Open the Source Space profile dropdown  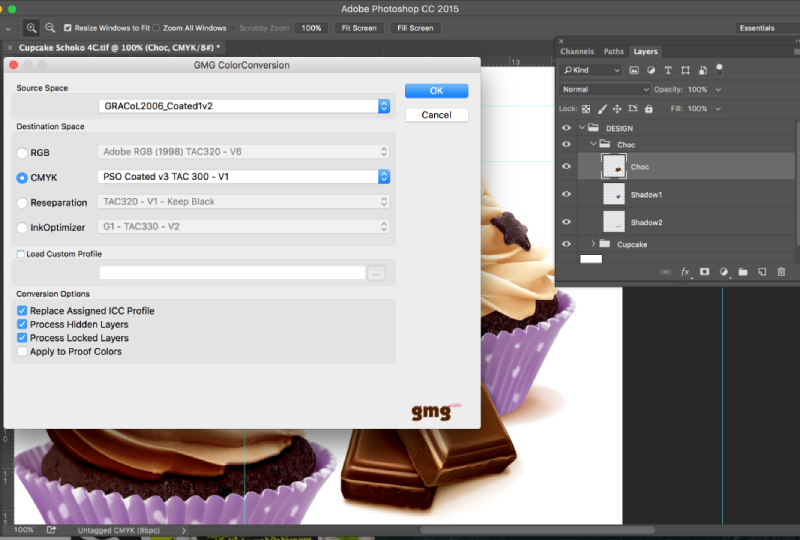coord(244,106)
